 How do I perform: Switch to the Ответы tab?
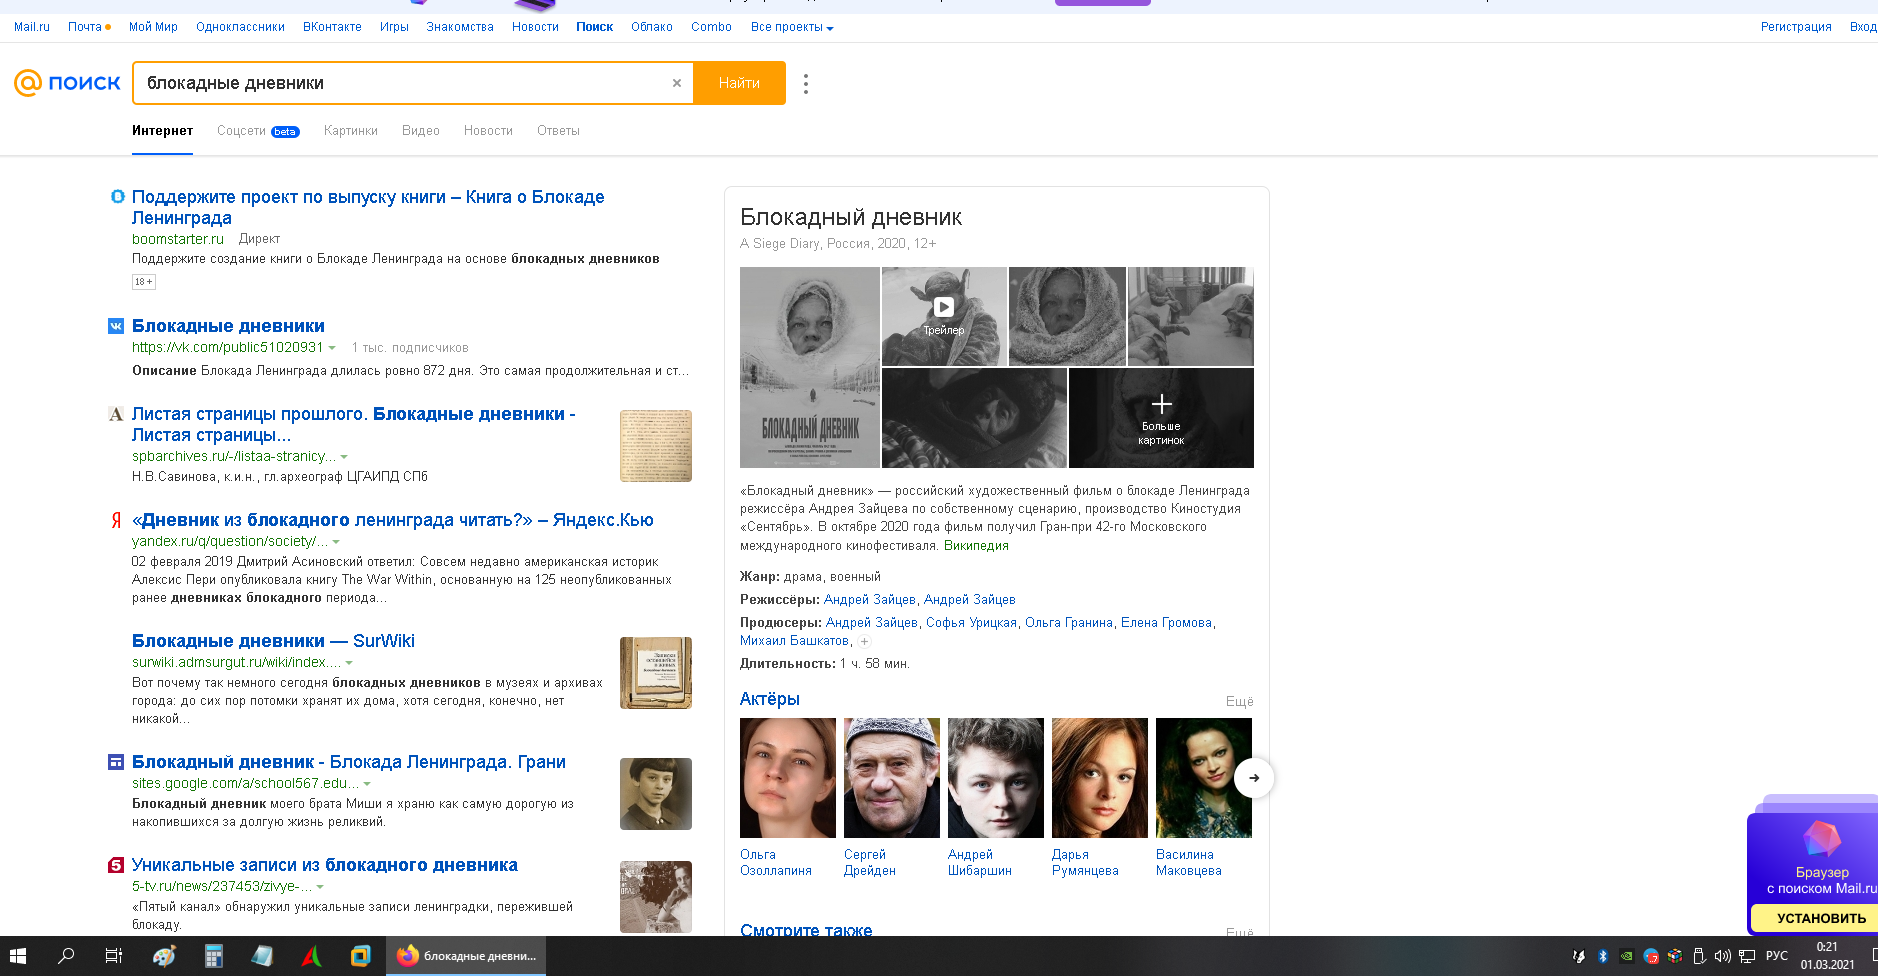(558, 131)
